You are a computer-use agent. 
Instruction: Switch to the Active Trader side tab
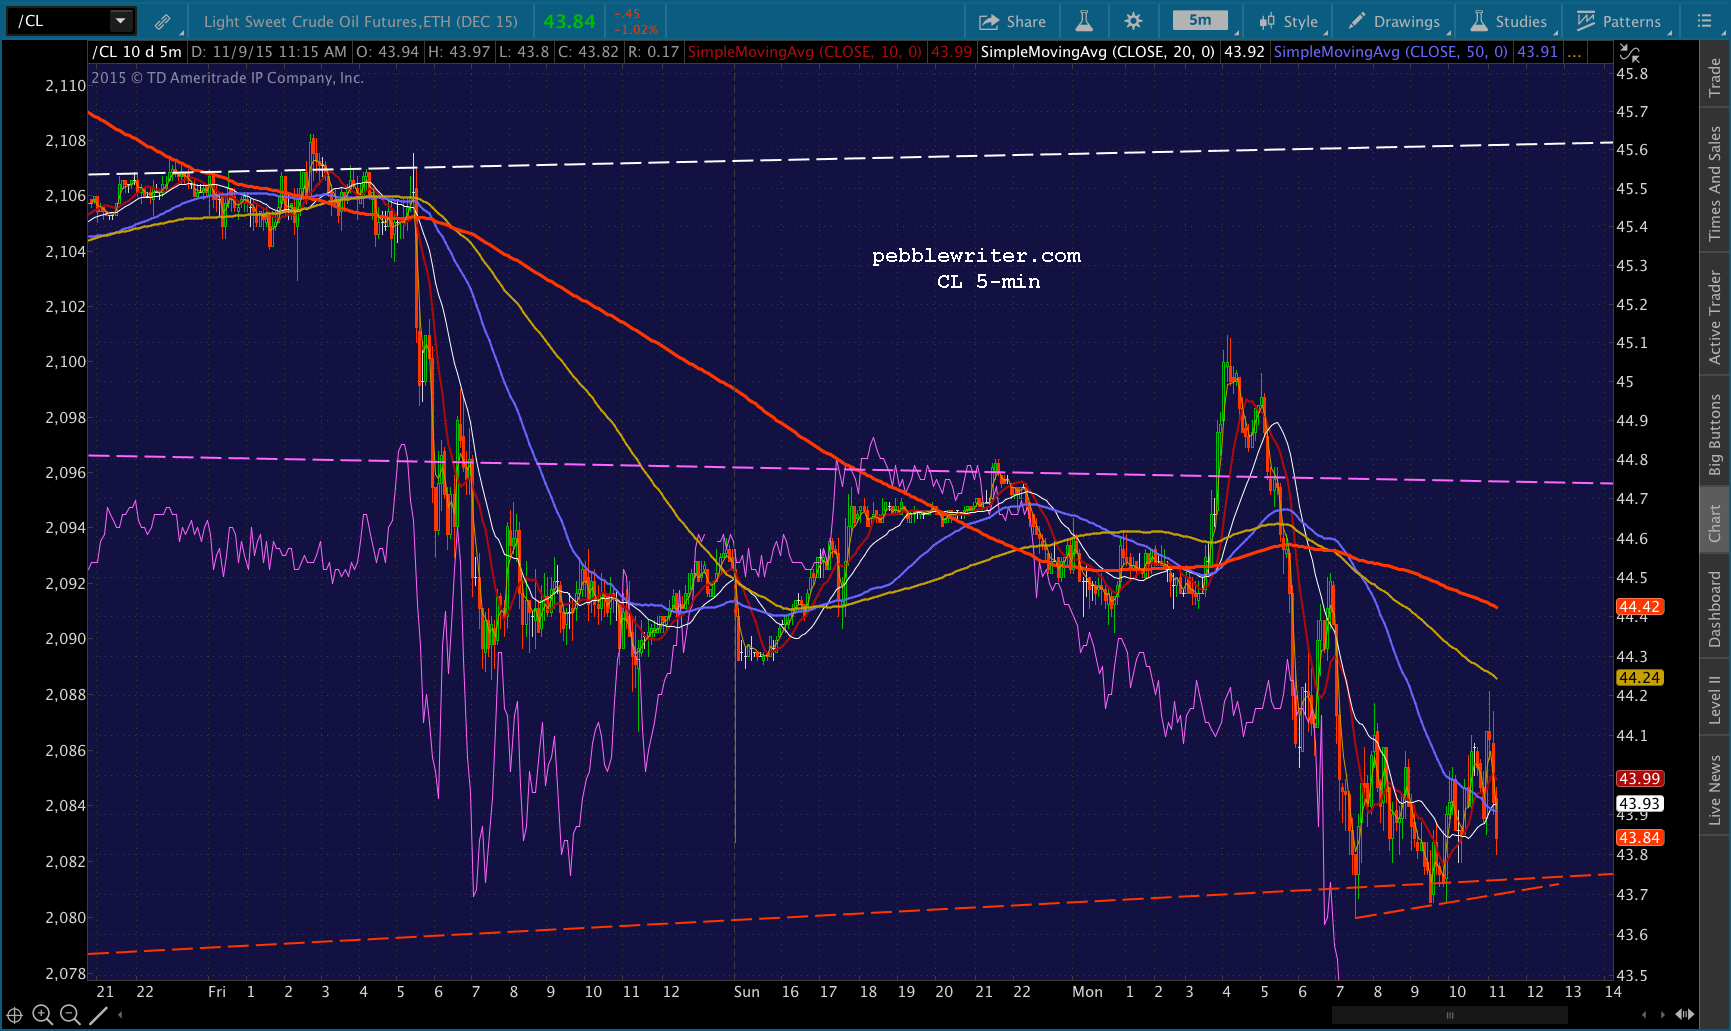(x=1715, y=318)
